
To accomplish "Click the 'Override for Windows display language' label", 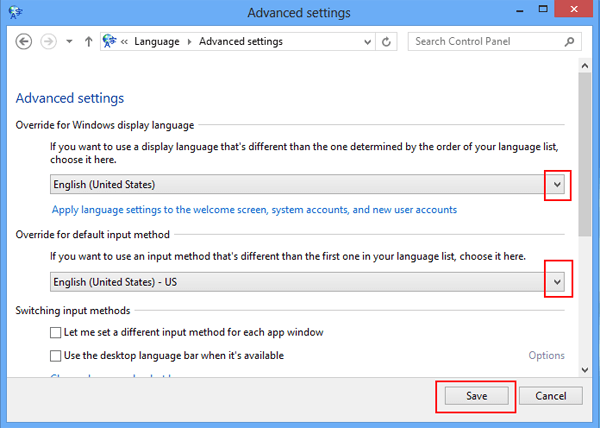I will (x=105, y=125).
